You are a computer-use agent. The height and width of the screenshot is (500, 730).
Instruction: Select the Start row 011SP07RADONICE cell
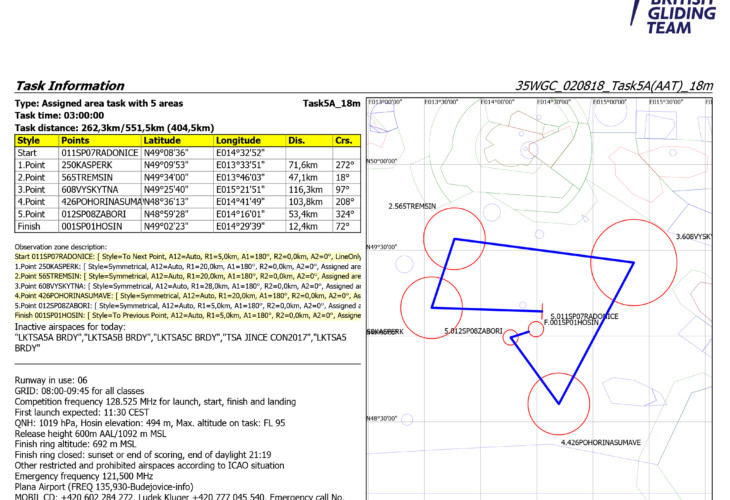click(x=98, y=152)
